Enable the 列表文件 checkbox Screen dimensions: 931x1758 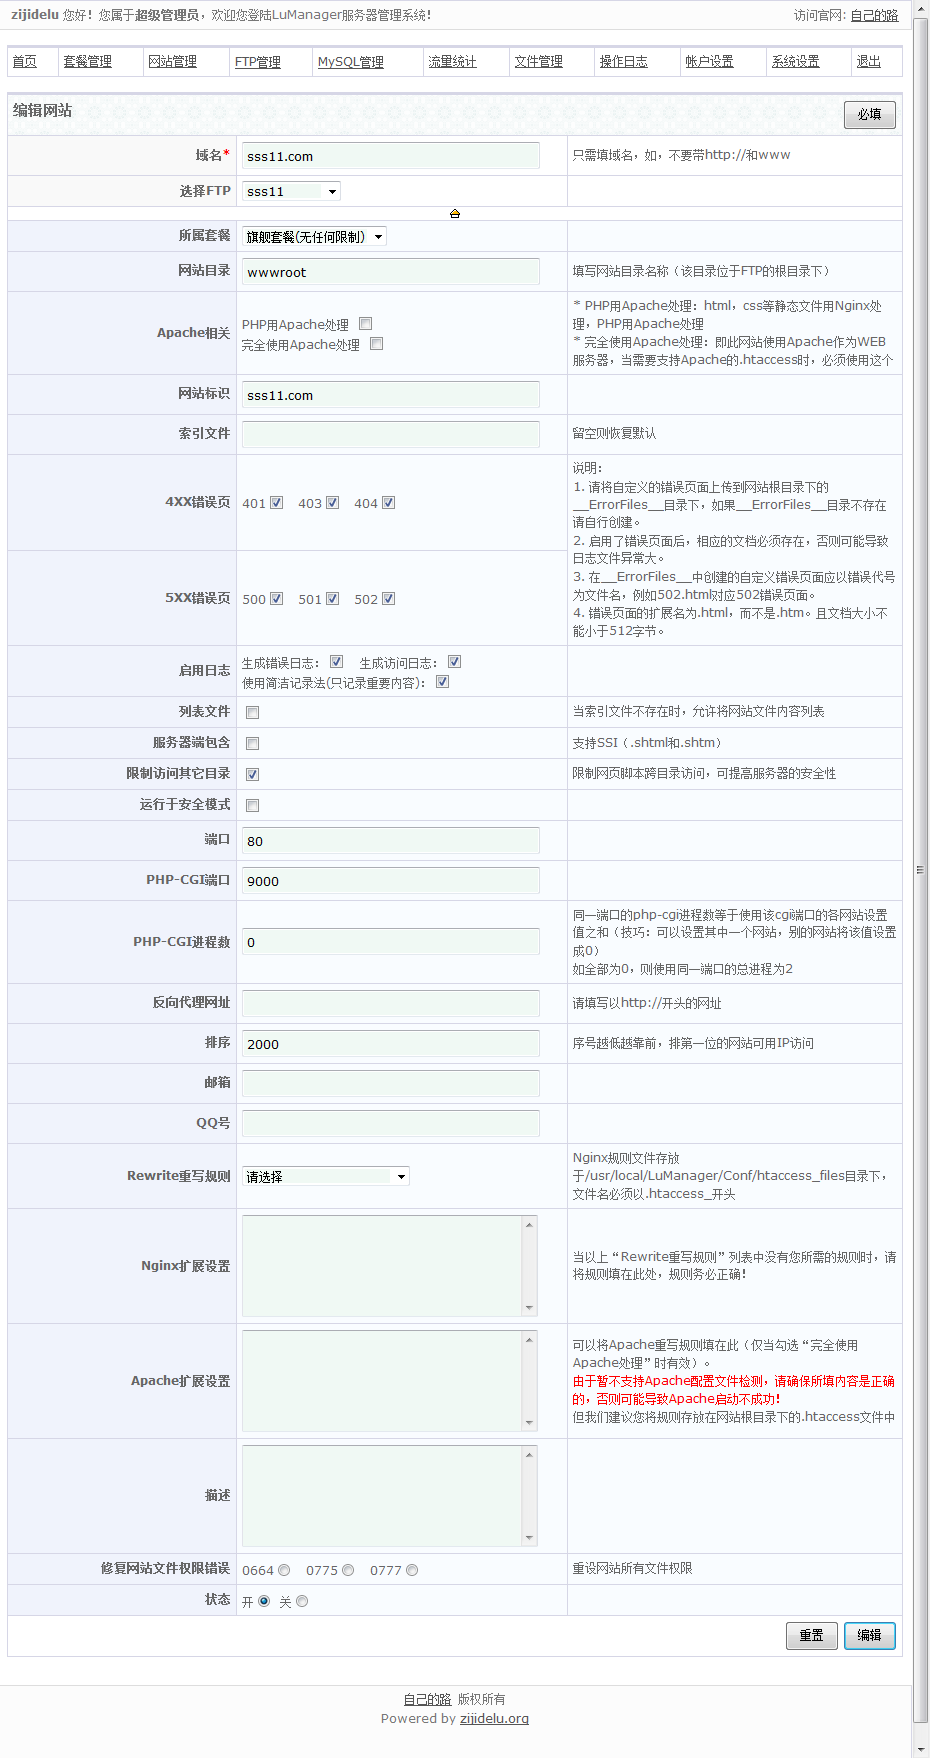253,713
